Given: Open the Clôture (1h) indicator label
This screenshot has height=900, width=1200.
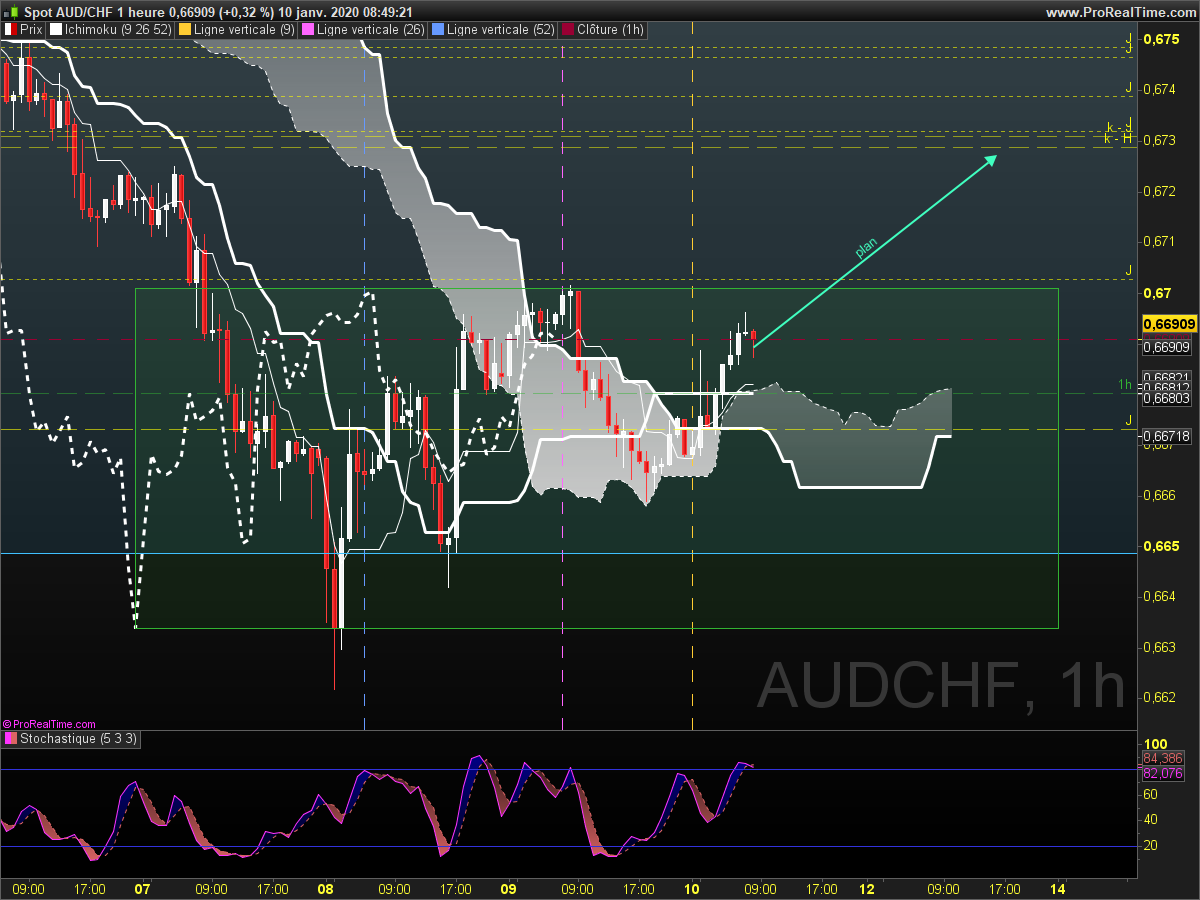Looking at the screenshot, I should click(603, 30).
